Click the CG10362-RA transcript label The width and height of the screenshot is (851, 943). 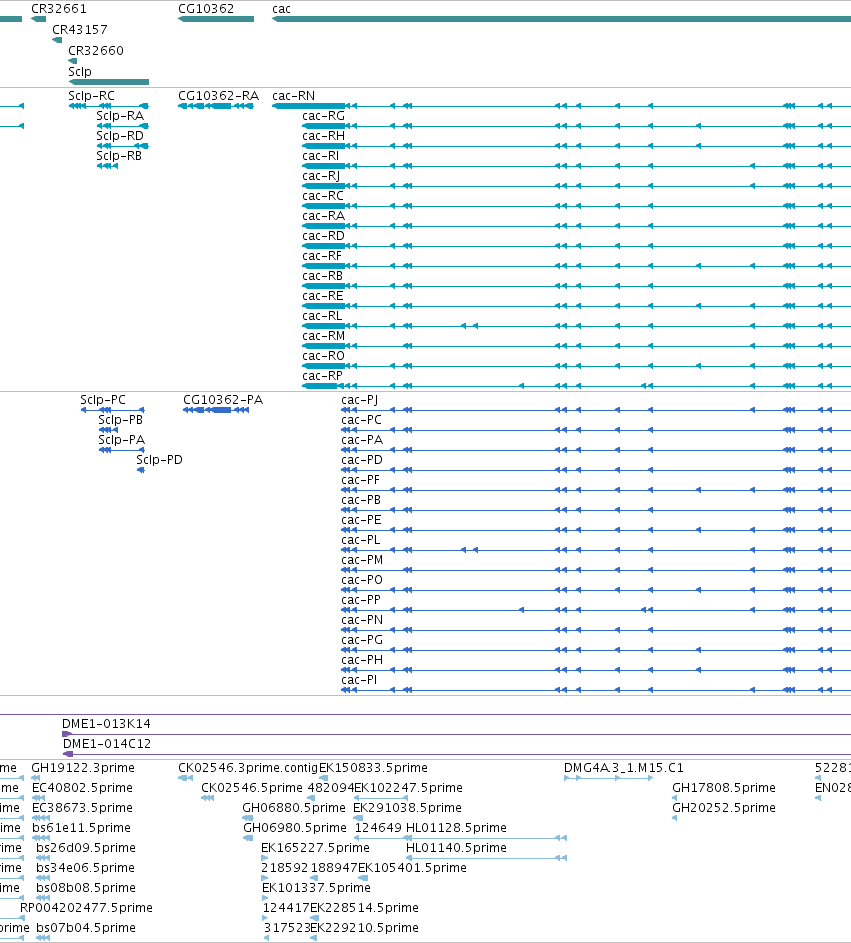(218, 96)
